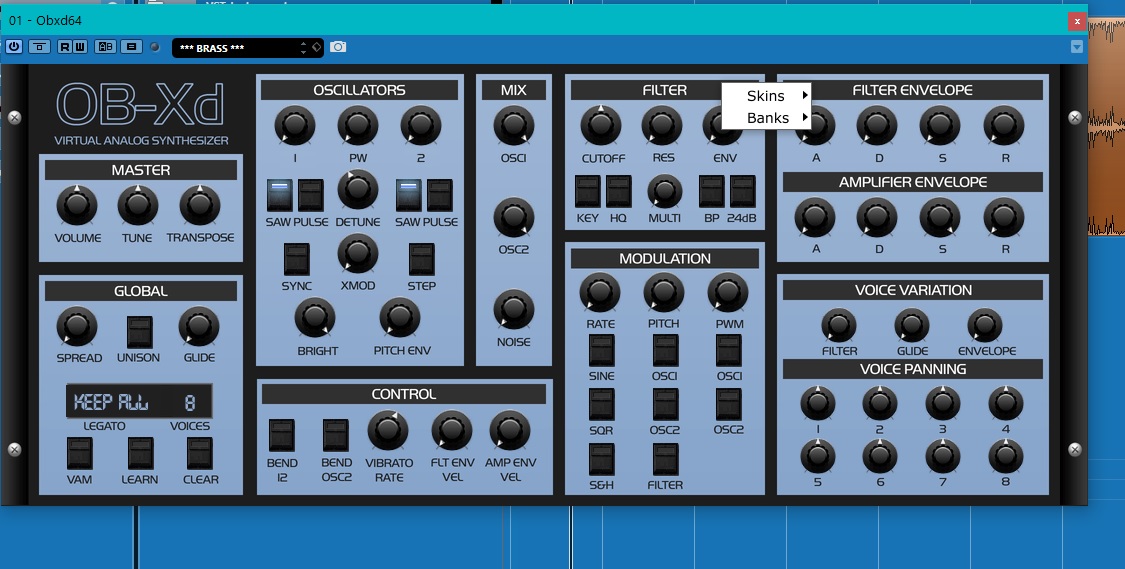Enable LFO SINE waveform switch
Image resolution: width=1125 pixels, height=569 pixels.
click(x=601, y=350)
